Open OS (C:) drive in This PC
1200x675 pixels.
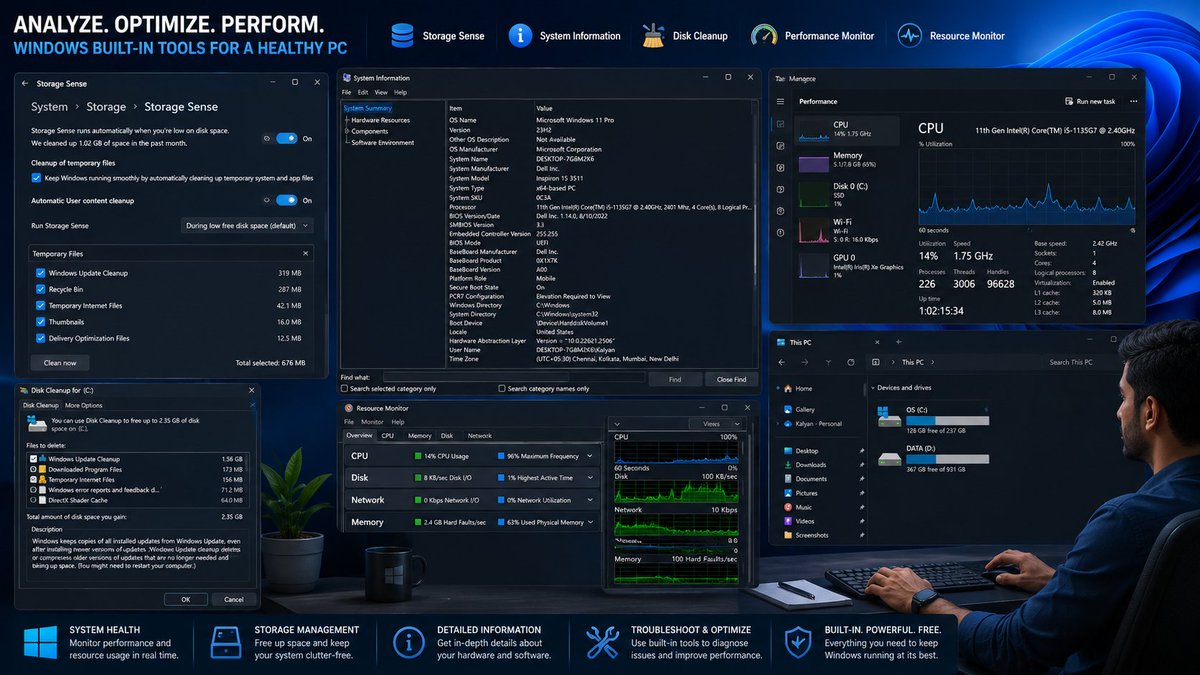pyautogui.click(x=932, y=421)
